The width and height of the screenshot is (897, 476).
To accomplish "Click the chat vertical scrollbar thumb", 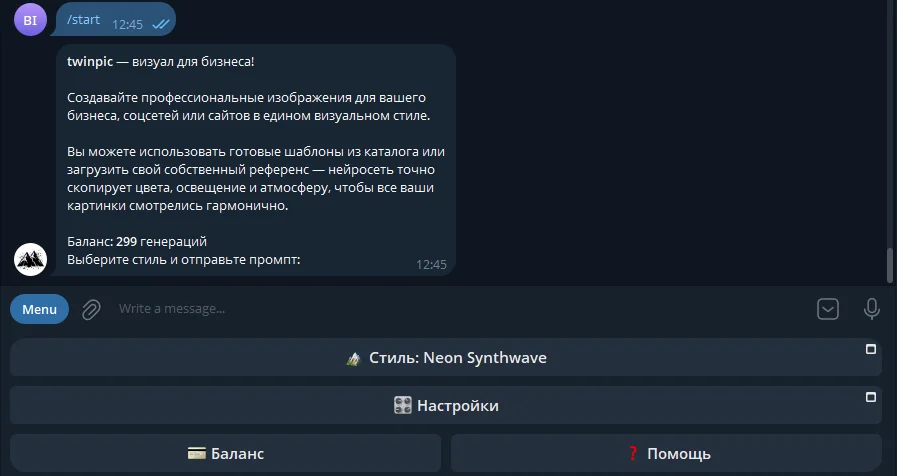I will 890,265.
